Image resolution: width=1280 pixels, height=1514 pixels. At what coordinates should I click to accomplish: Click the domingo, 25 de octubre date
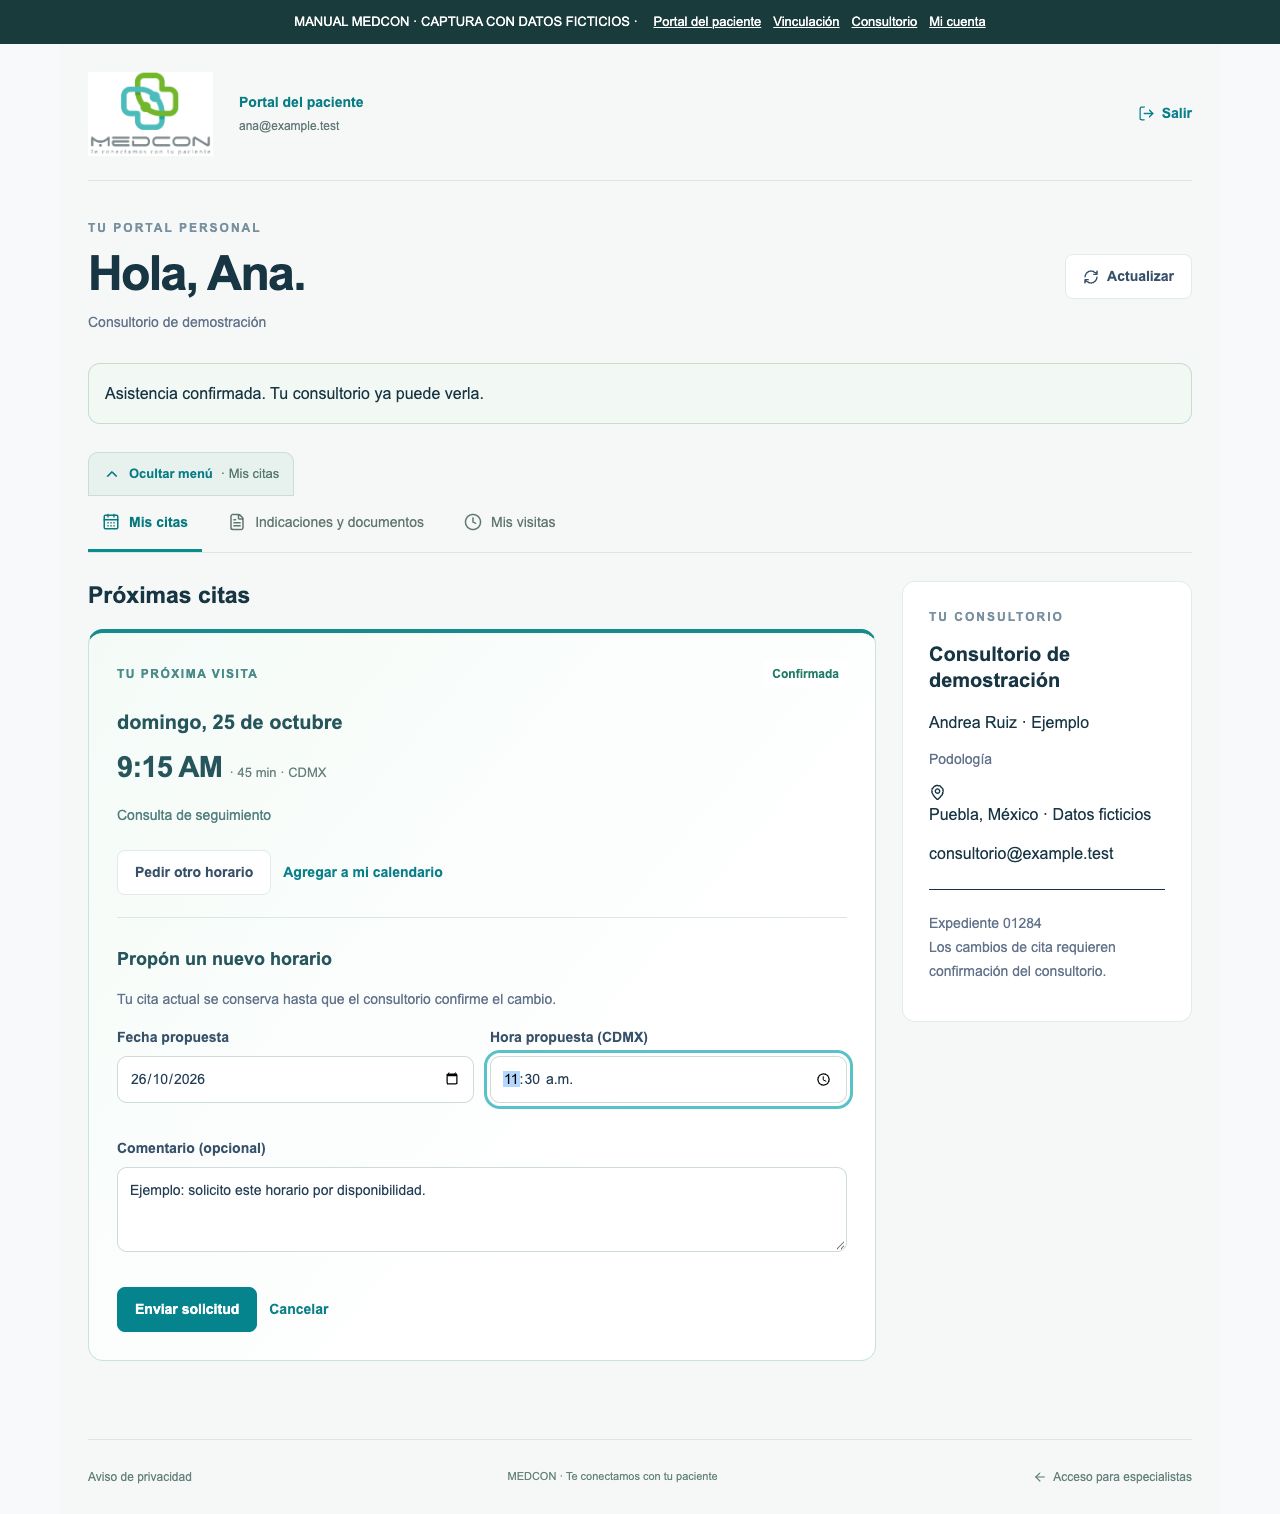tap(230, 722)
